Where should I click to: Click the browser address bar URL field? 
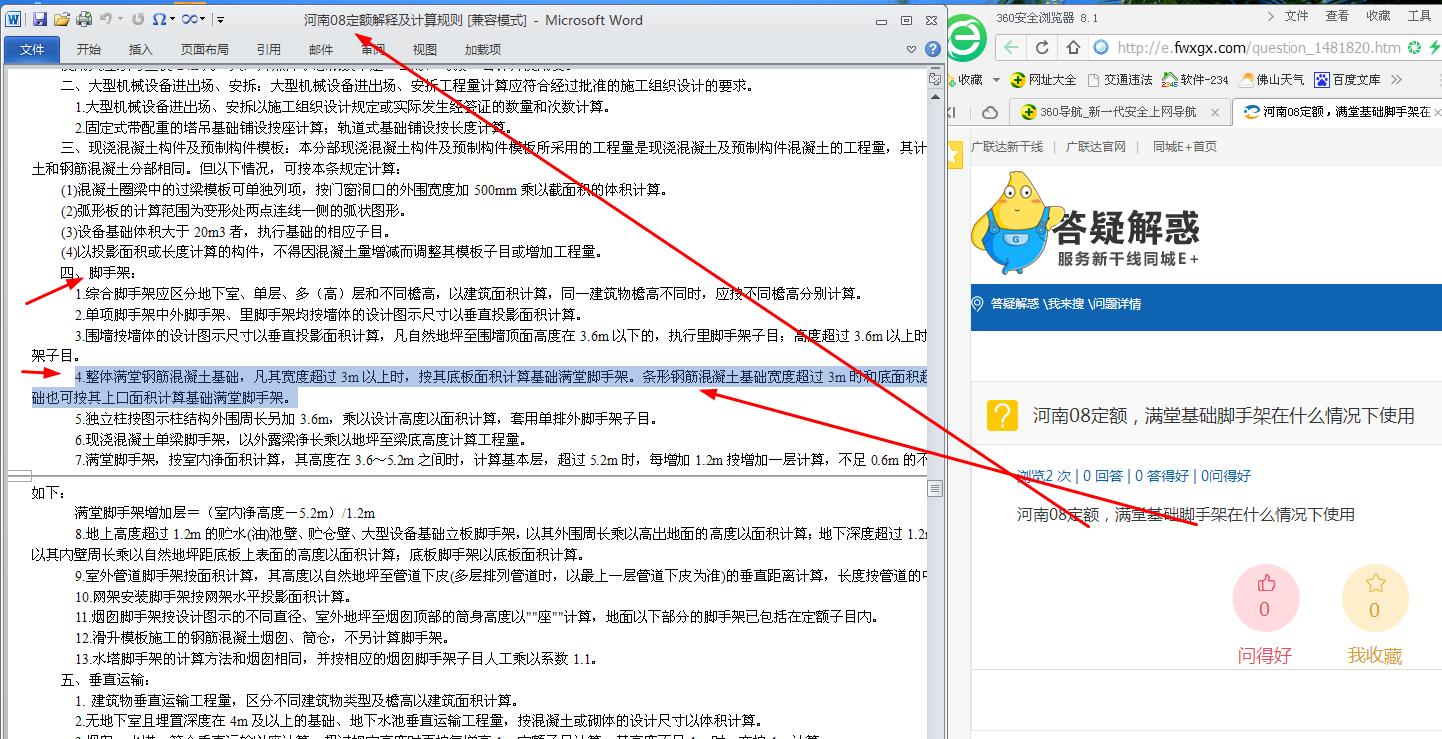pos(1258,48)
